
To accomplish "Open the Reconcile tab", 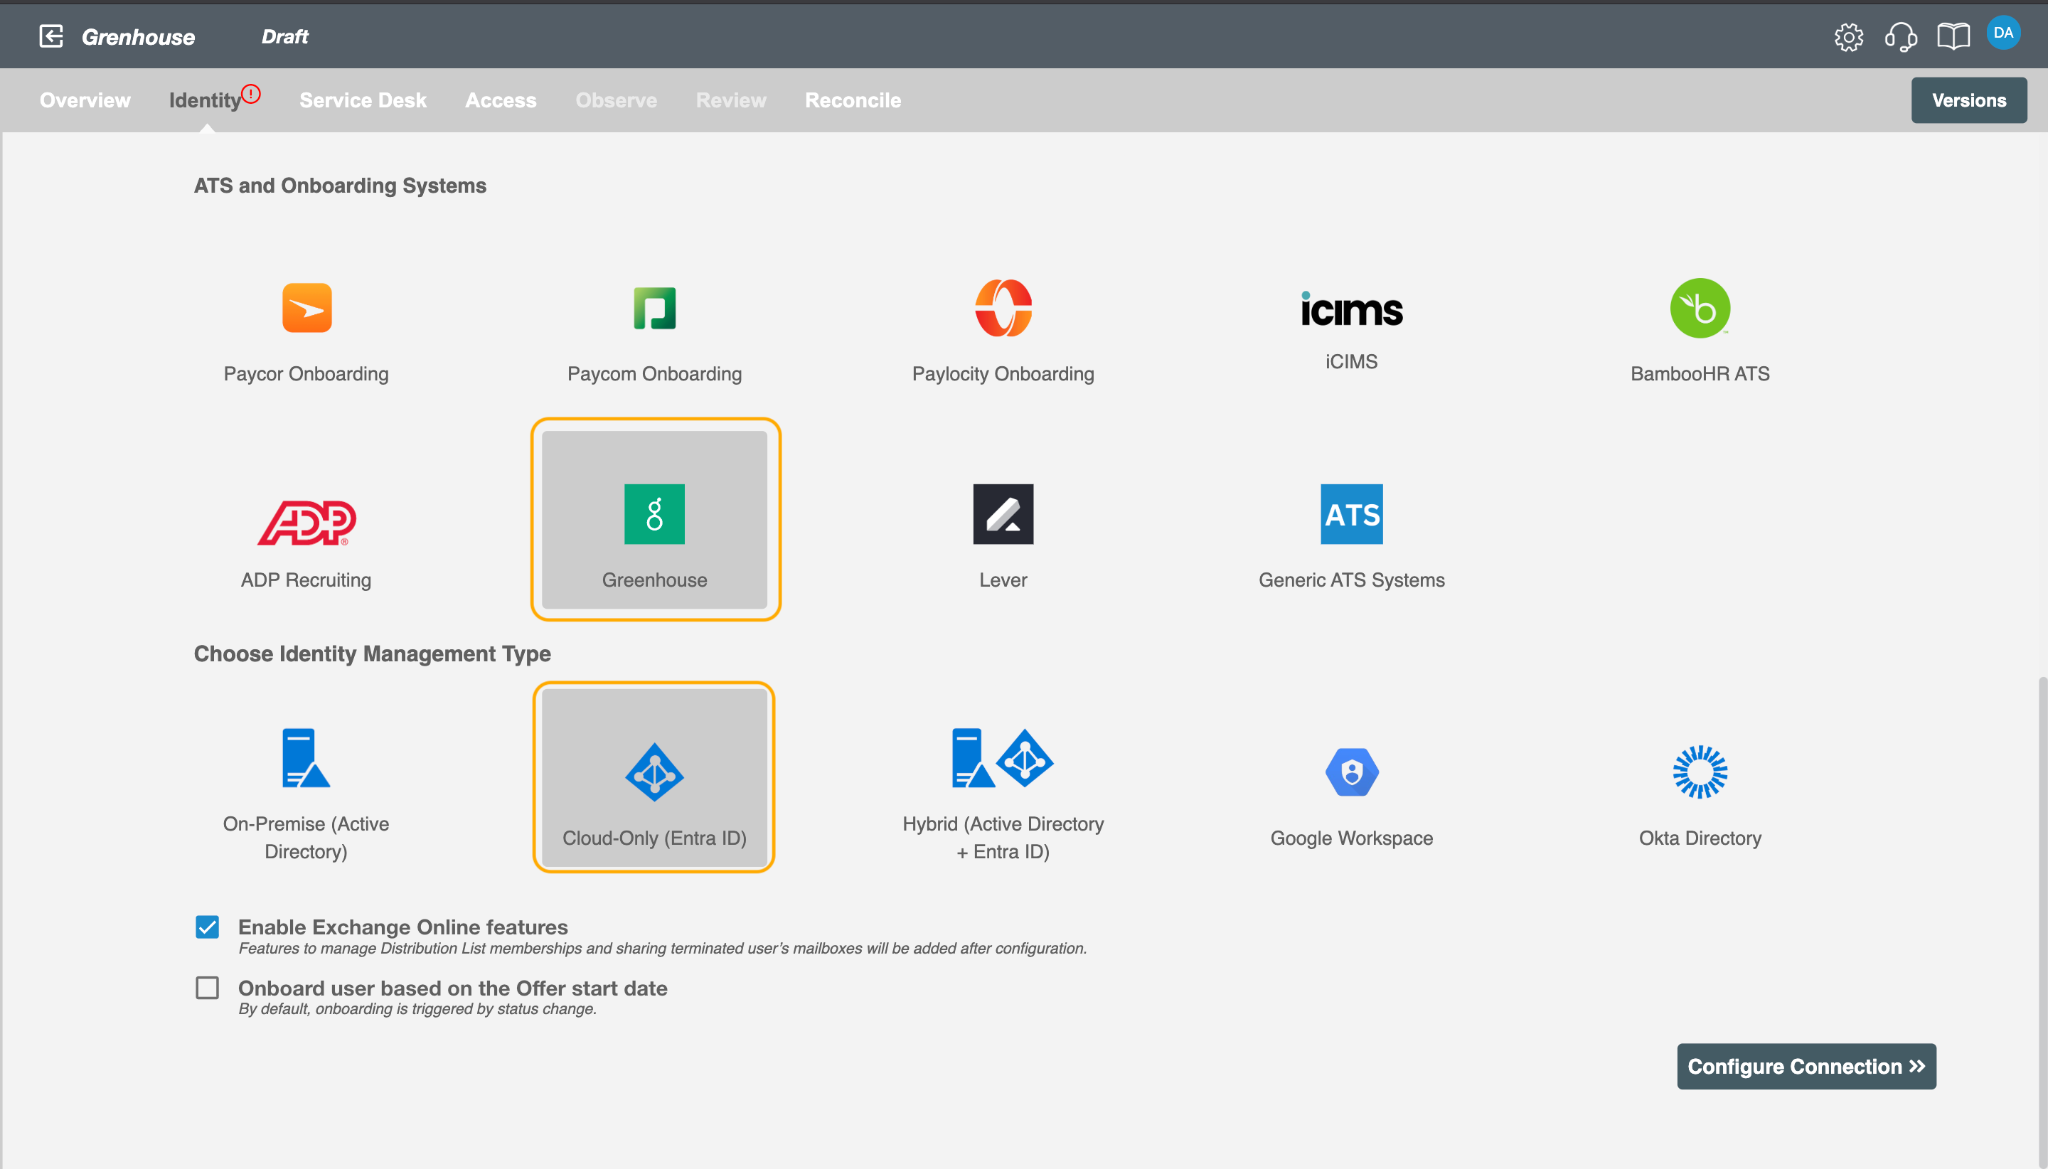I will click(x=853, y=100).
